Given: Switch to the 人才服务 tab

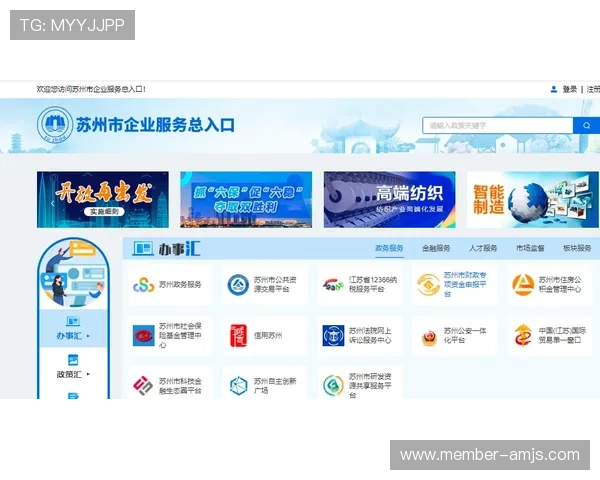Looking at the screenshot, I should point(483,248).
